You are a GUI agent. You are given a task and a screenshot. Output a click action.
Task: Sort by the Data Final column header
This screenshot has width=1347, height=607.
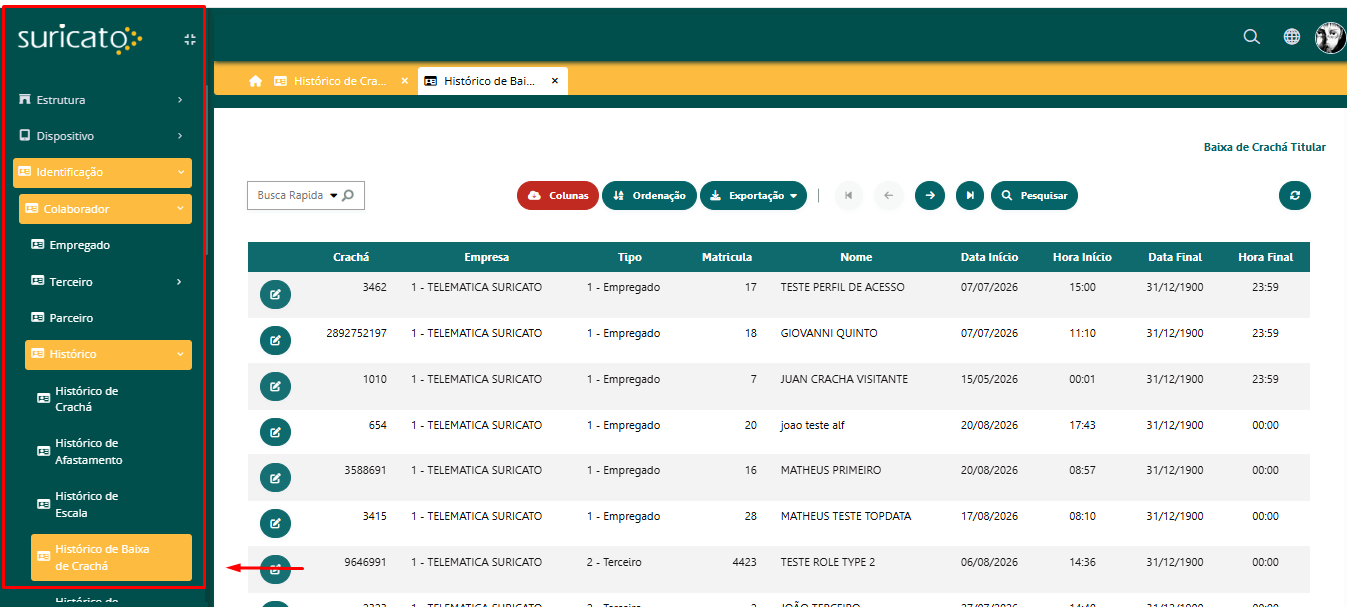(1175, 257)
